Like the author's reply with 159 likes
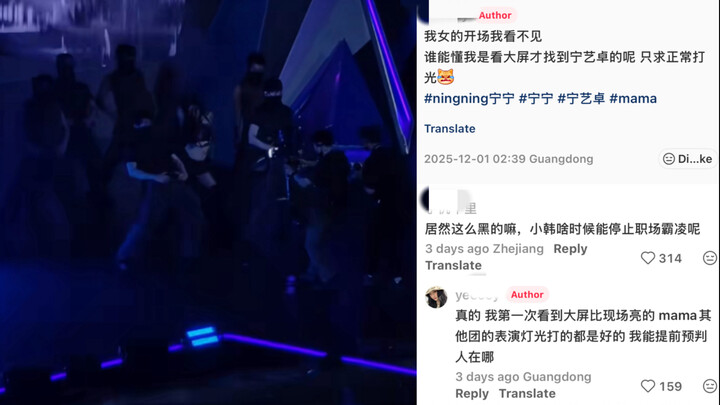The image size is (720, 405). click(647, 386)
